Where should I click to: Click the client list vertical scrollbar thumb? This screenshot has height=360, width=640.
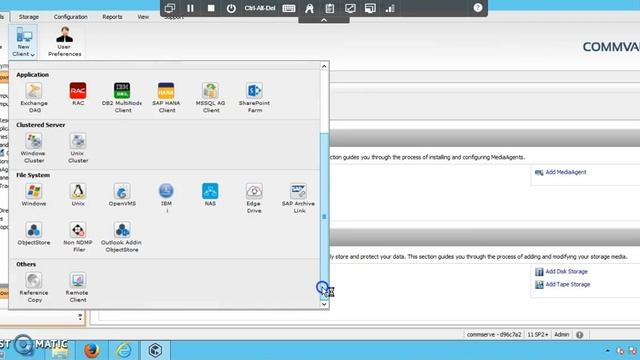click(324, 216)
